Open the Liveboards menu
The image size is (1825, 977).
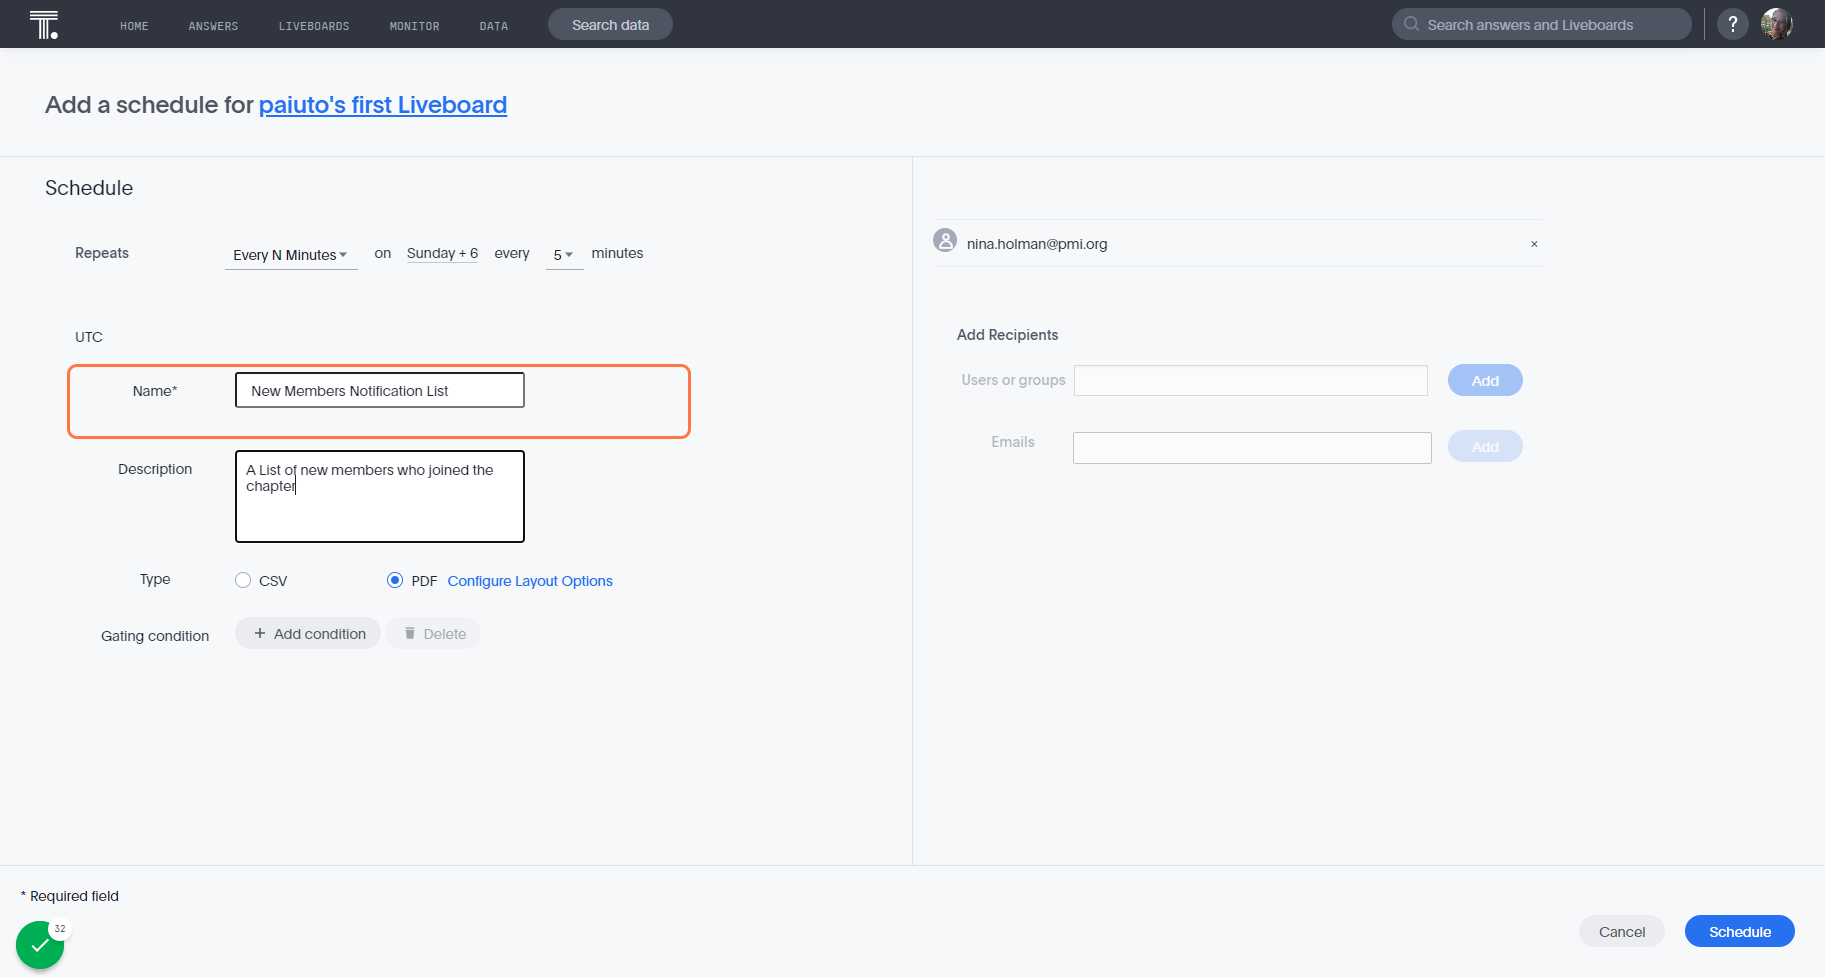(314, 26)
